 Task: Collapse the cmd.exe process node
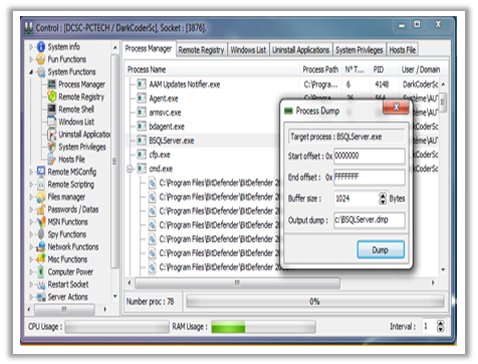(x=130, y=169)
